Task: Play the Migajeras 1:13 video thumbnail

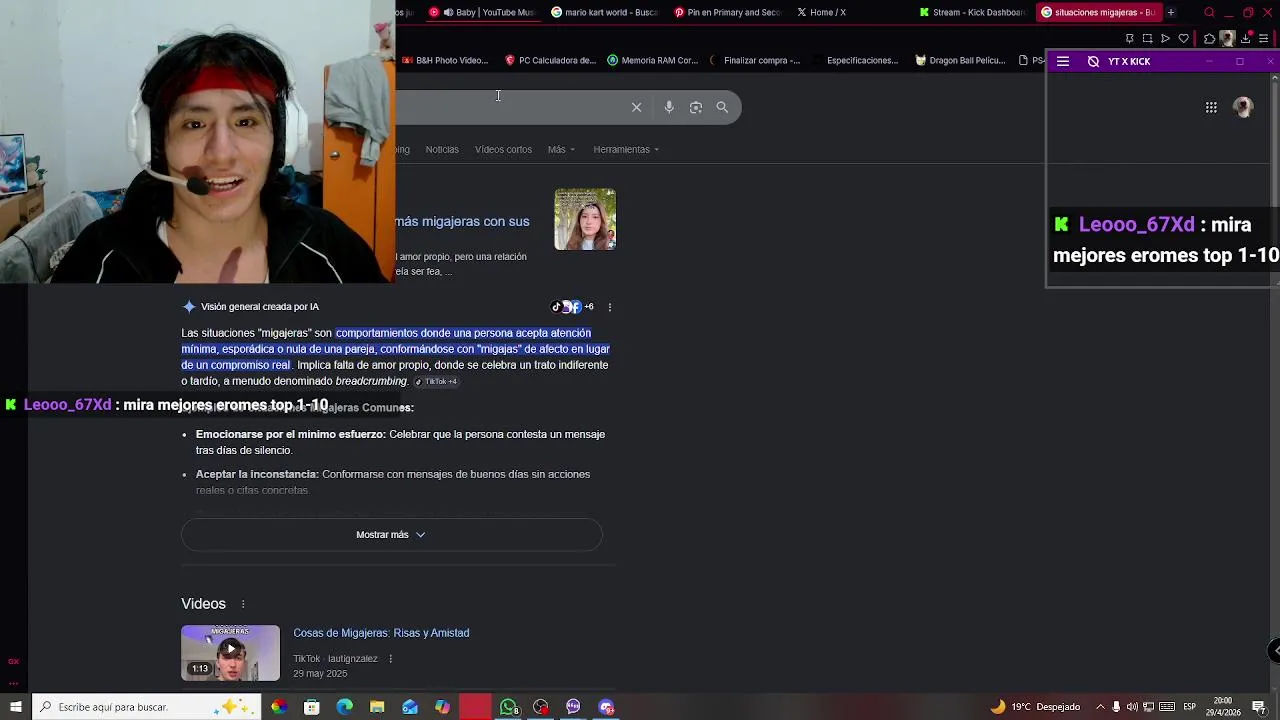Action: (230, 653)
